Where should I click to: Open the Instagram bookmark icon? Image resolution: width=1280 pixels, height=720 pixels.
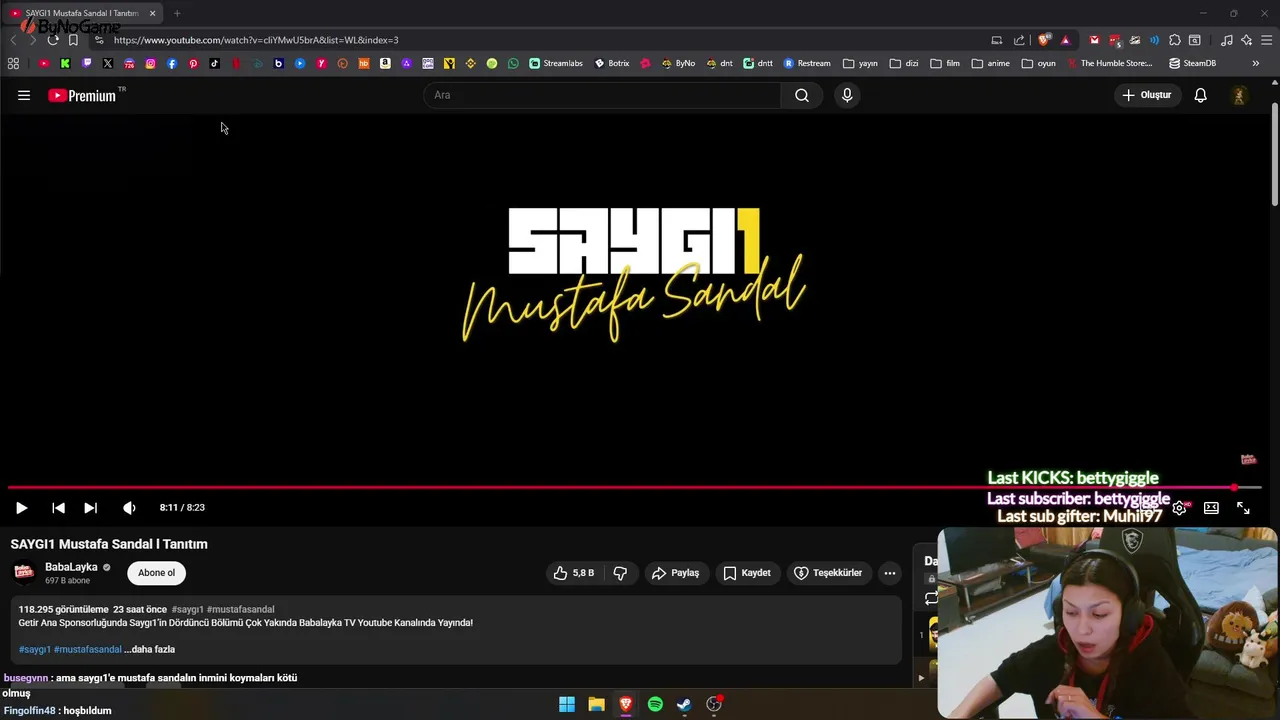click(150, 63)
